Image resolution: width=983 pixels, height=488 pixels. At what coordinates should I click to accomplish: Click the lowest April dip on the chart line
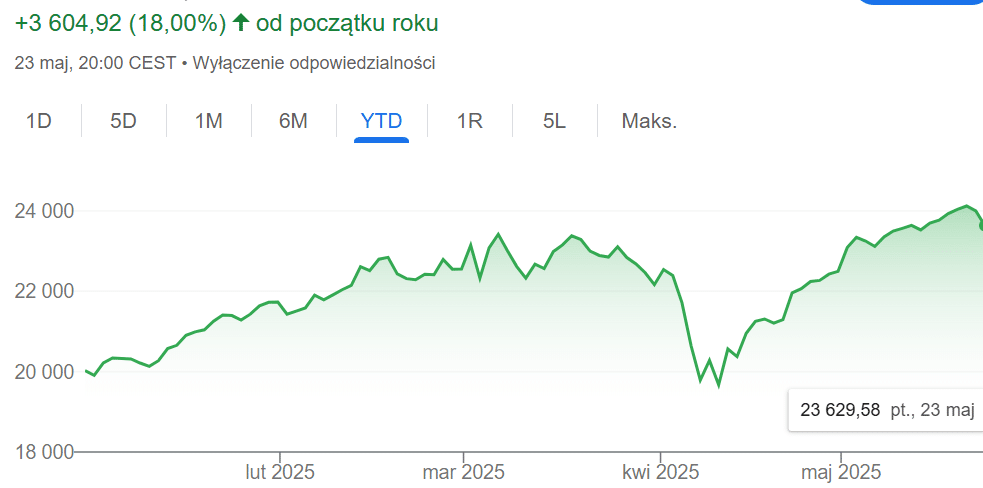718,385
